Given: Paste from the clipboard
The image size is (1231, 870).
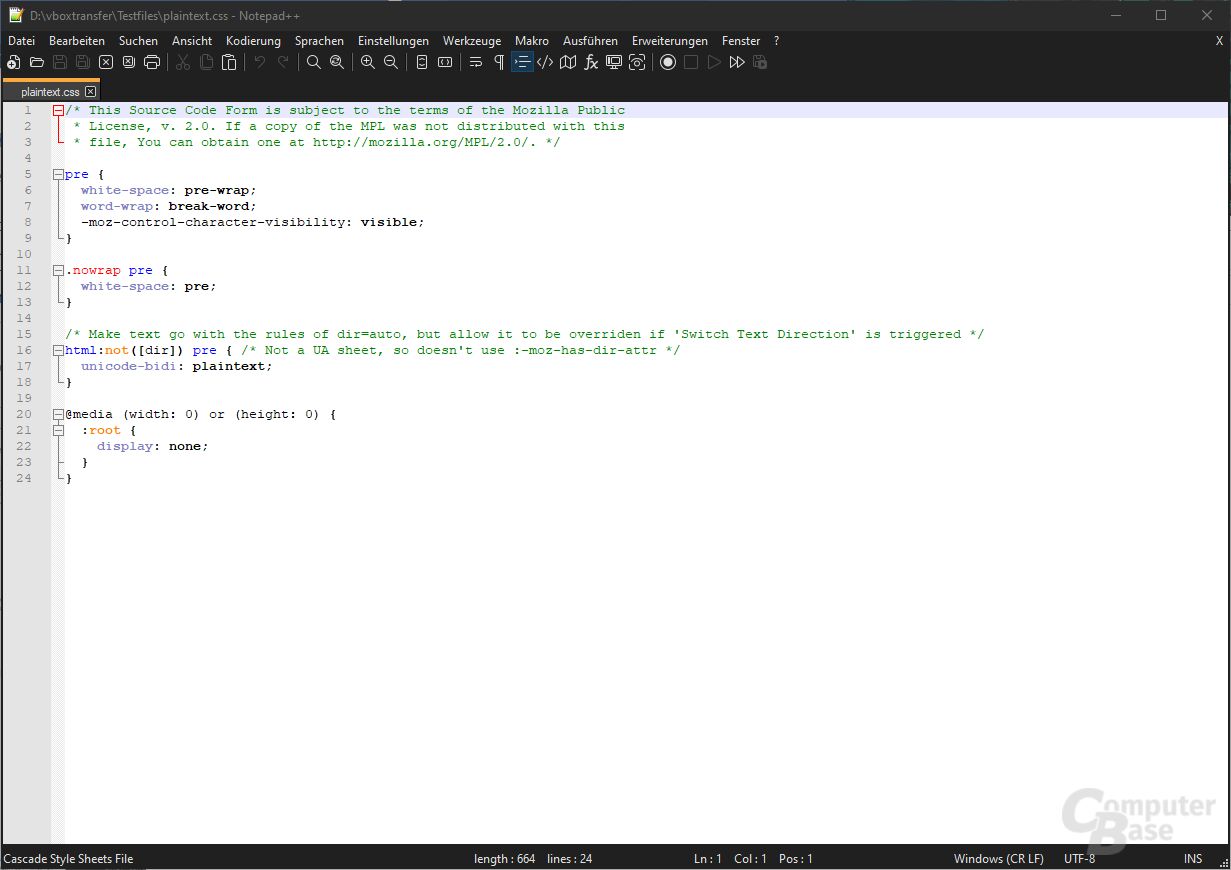Looking at the screenshot, I should (x=229, y=62).
